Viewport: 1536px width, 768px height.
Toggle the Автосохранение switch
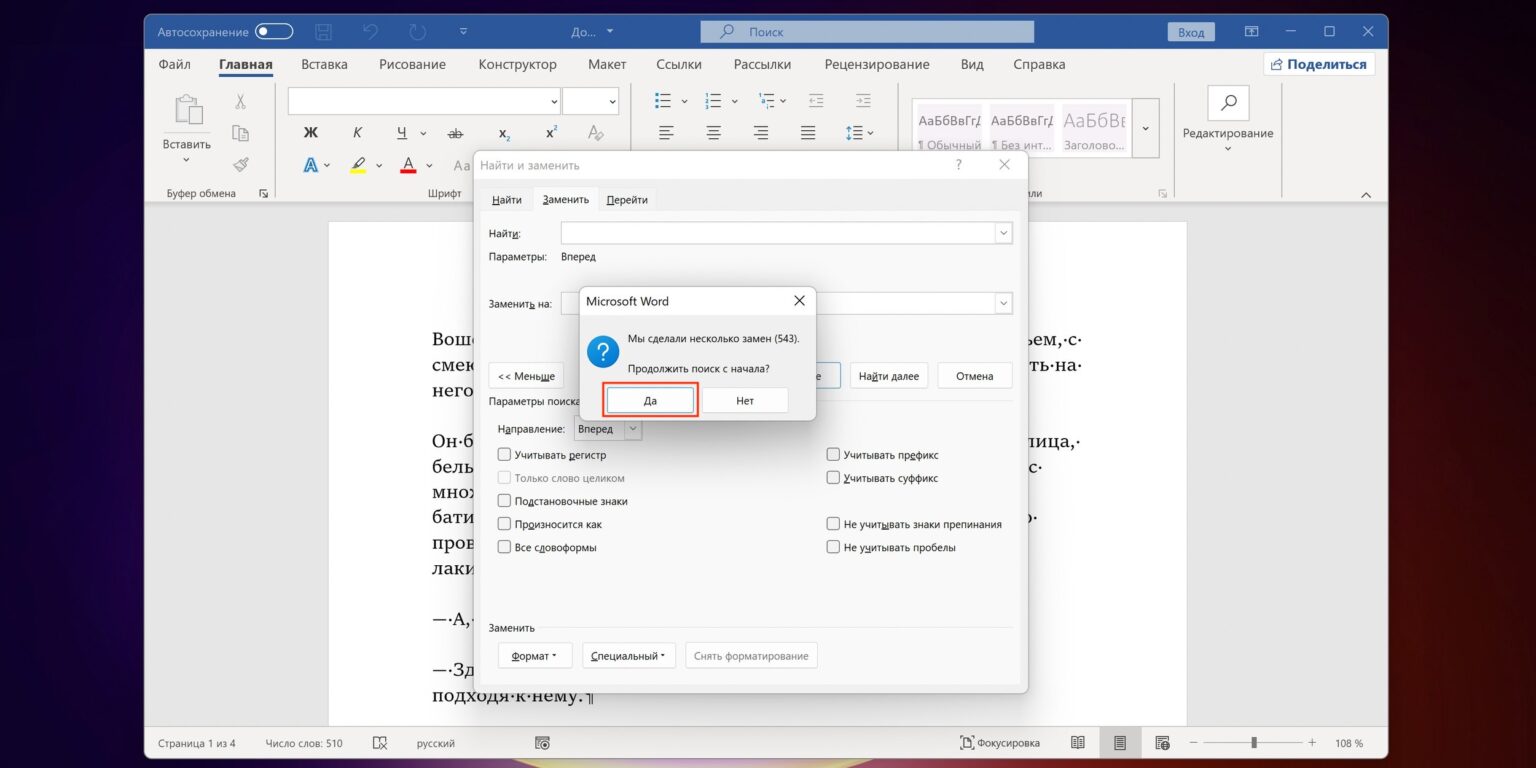tap(273, 32)
